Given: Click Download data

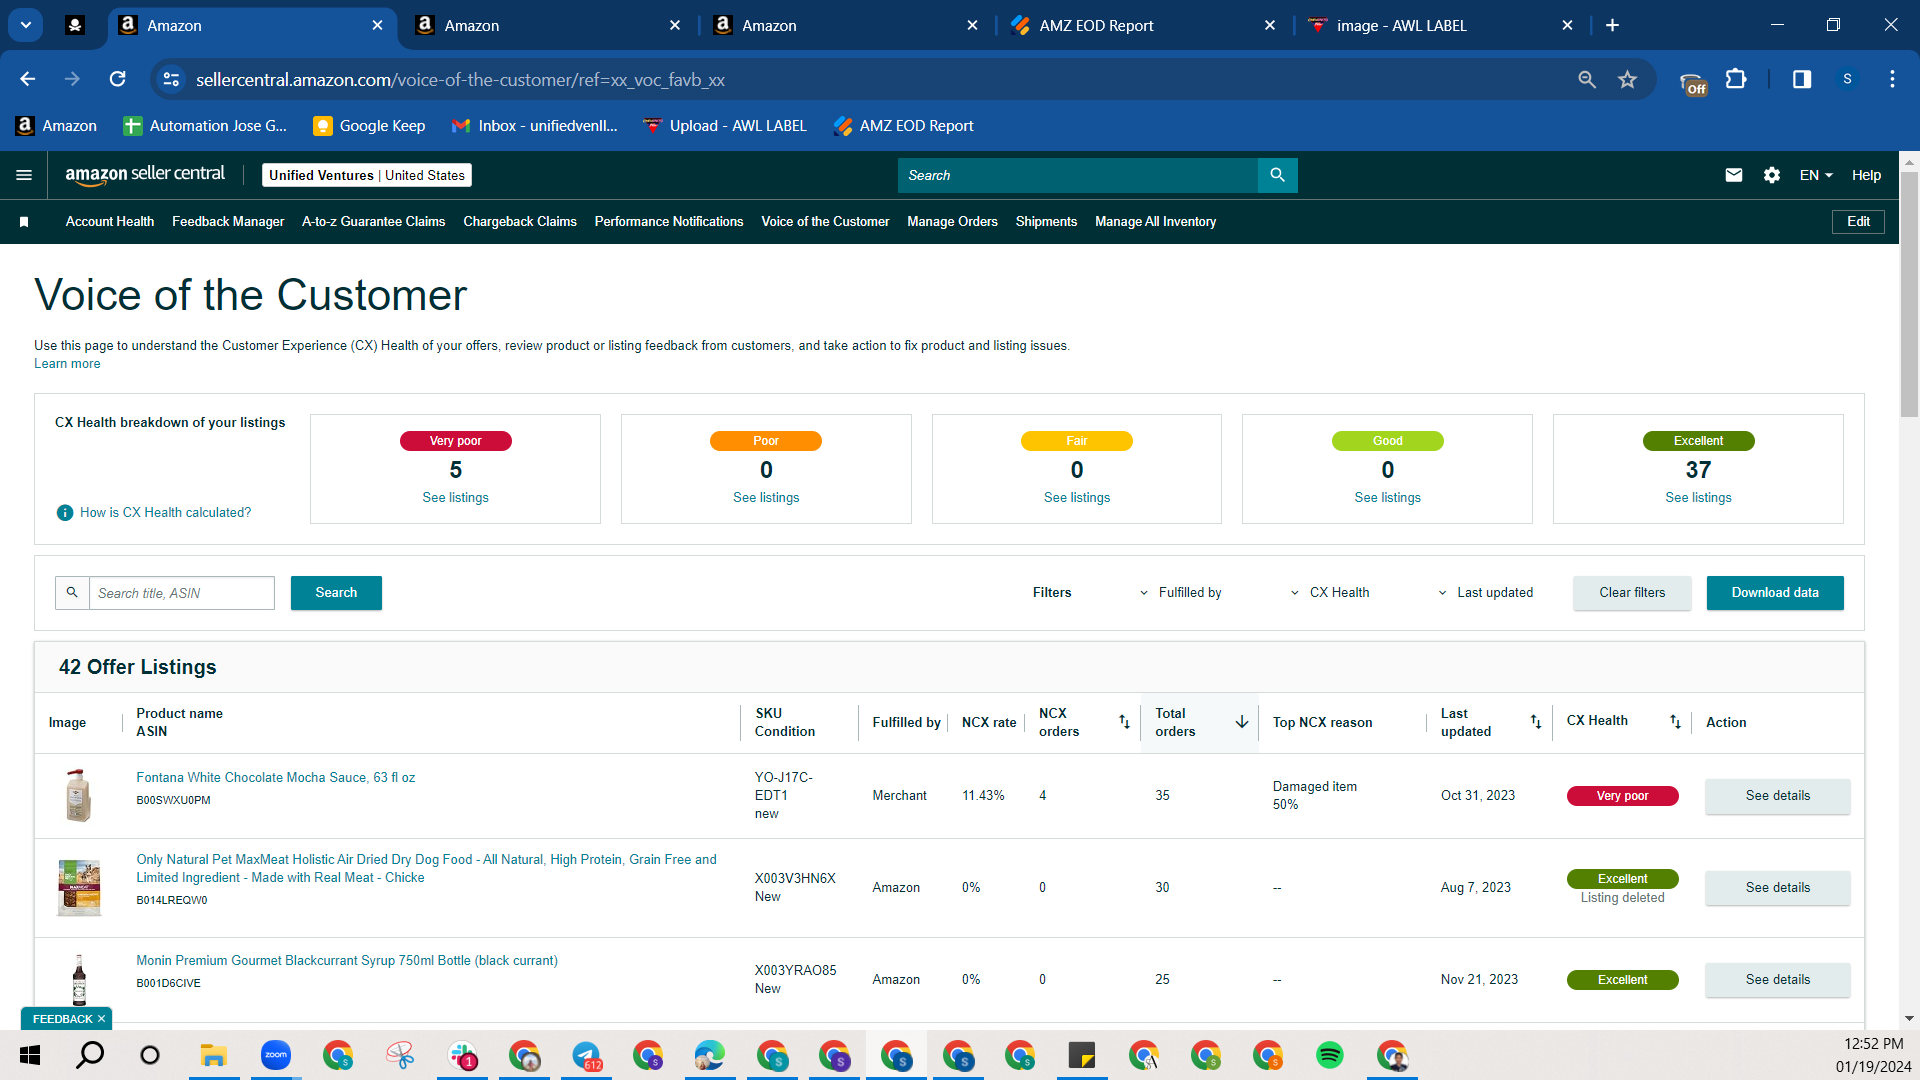Looking at the screenshot, I should coord(1775,593).
